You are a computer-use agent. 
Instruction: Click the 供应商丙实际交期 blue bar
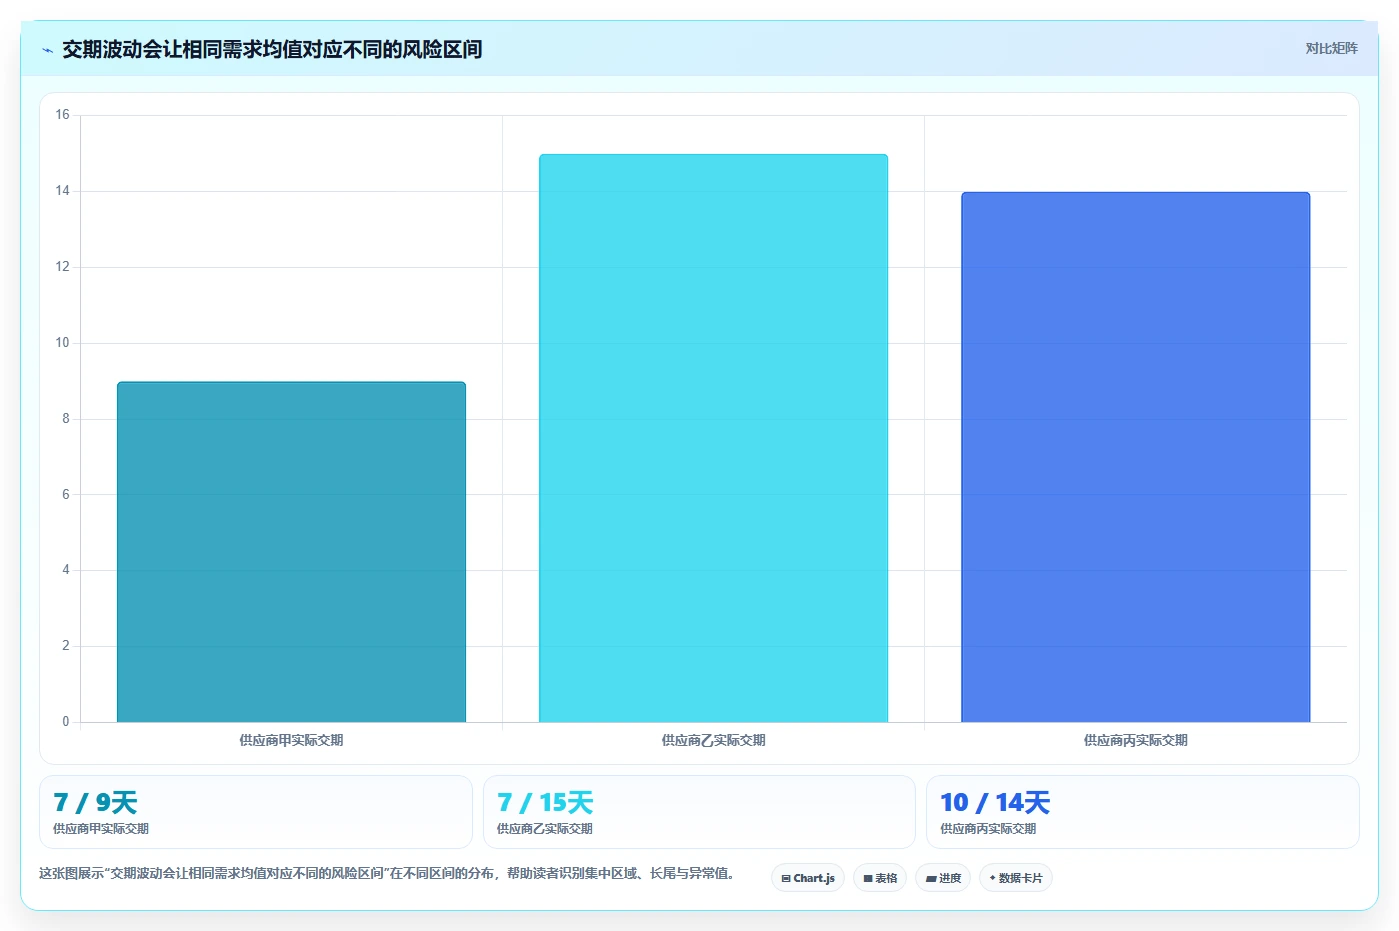(1135, 457)
